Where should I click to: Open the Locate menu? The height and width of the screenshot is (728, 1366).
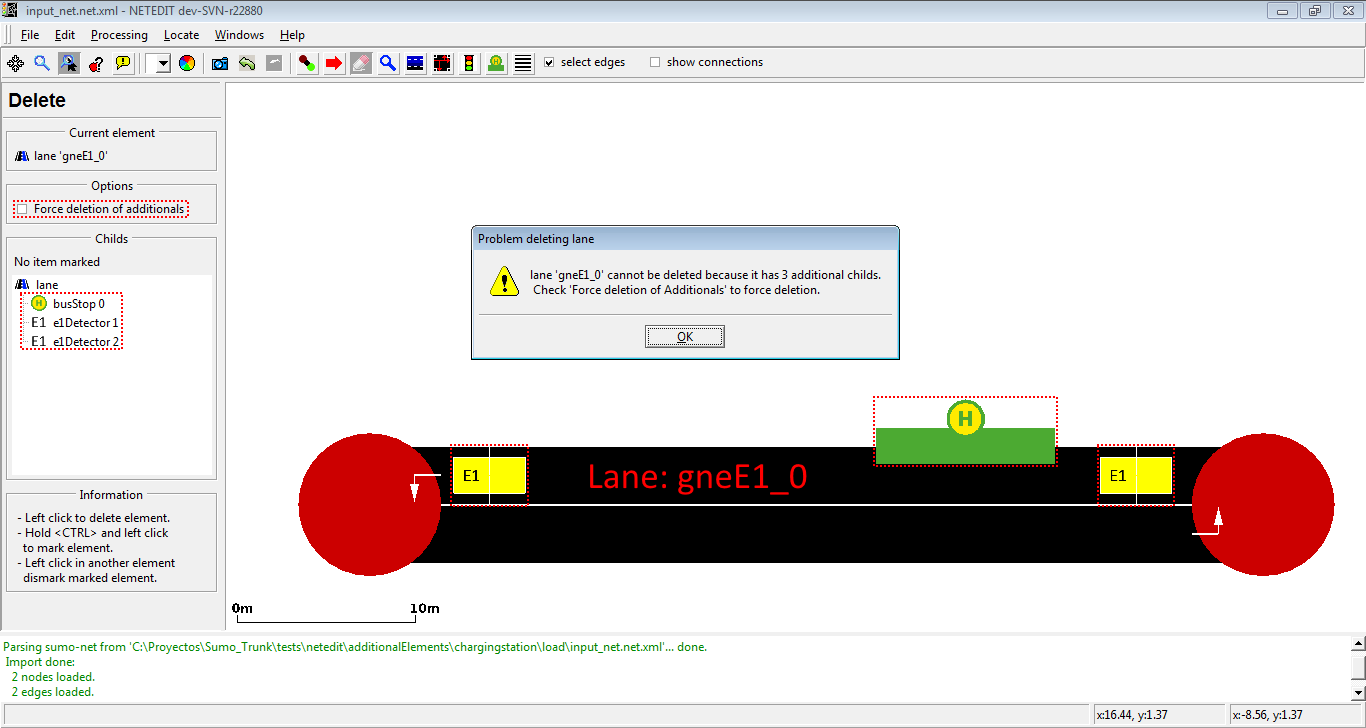181,35
